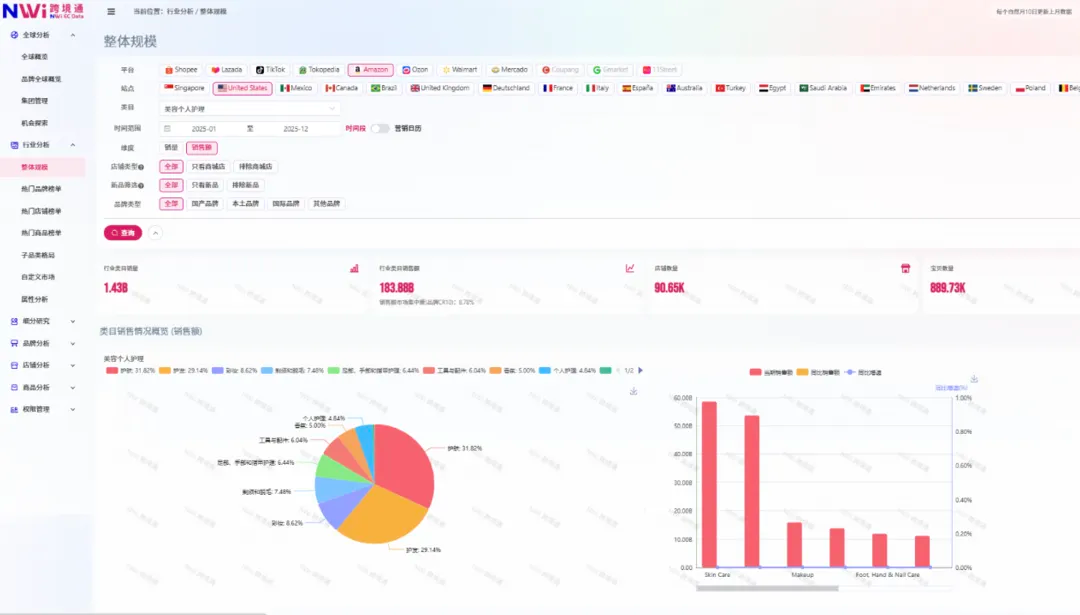Open the 类目 dropdown showing 美容个人护理
The image size is (1080, 615).
pyautogui.click(x=250, y=108)
